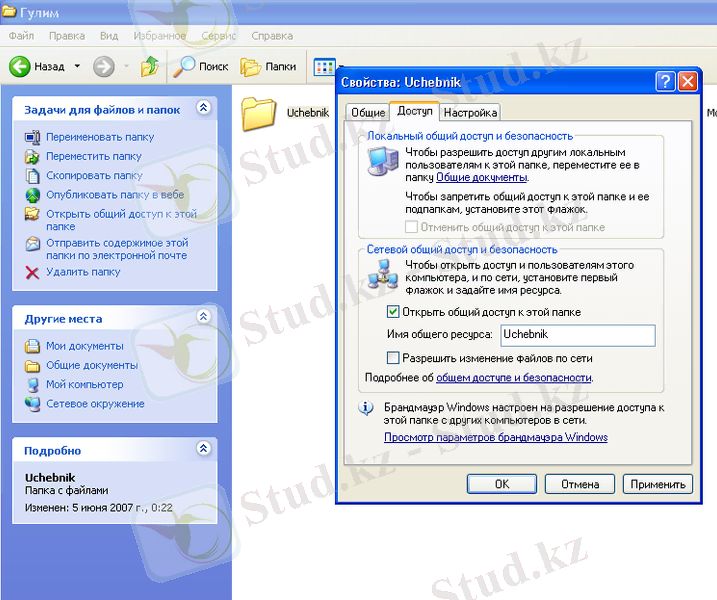Screen dimensions: 717x600
Task: Click the greyed Forward arrow button
Action: pyautogui.click(x=104, y=67)
